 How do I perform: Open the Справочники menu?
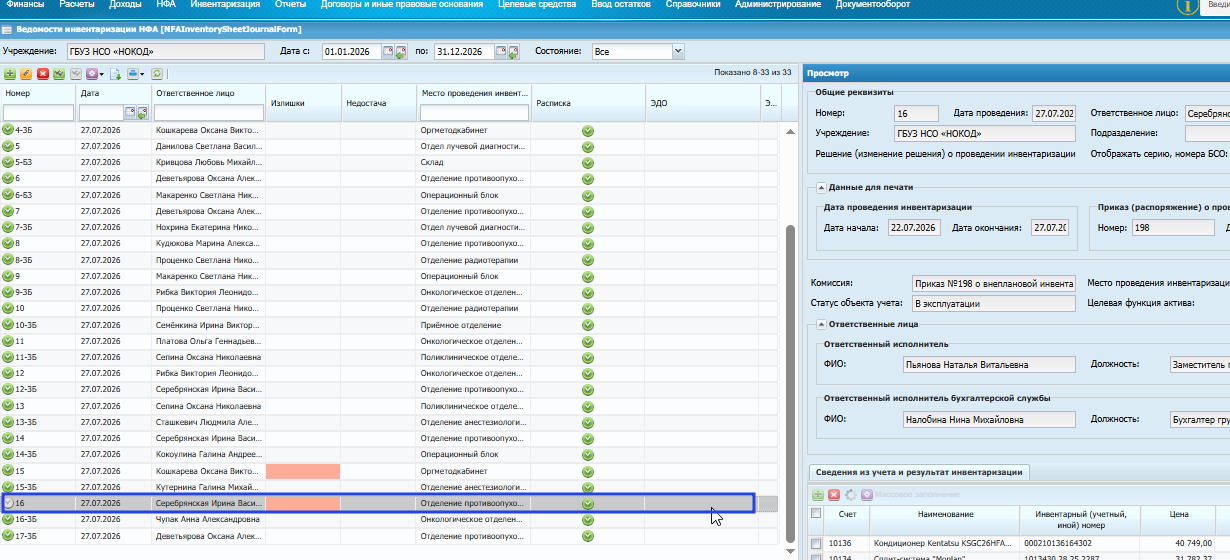point(693,5)
